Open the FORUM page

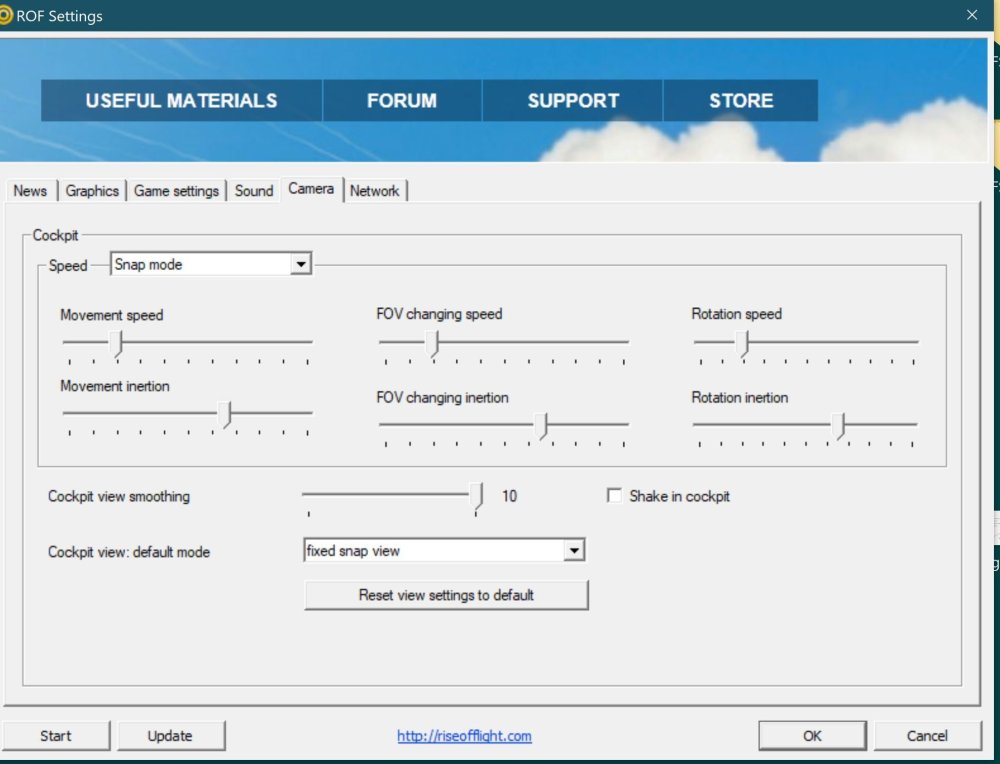[402, 100]
